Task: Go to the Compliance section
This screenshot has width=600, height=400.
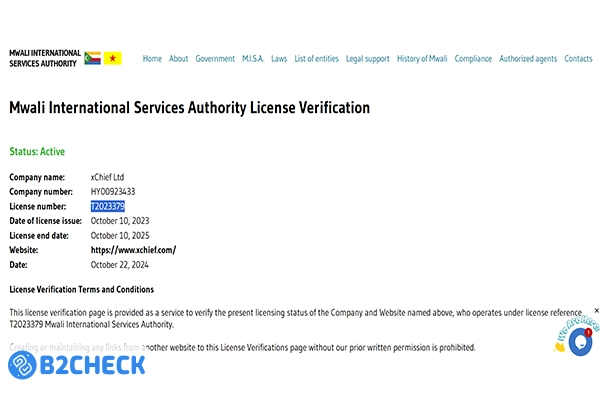Action: (473, 59)
